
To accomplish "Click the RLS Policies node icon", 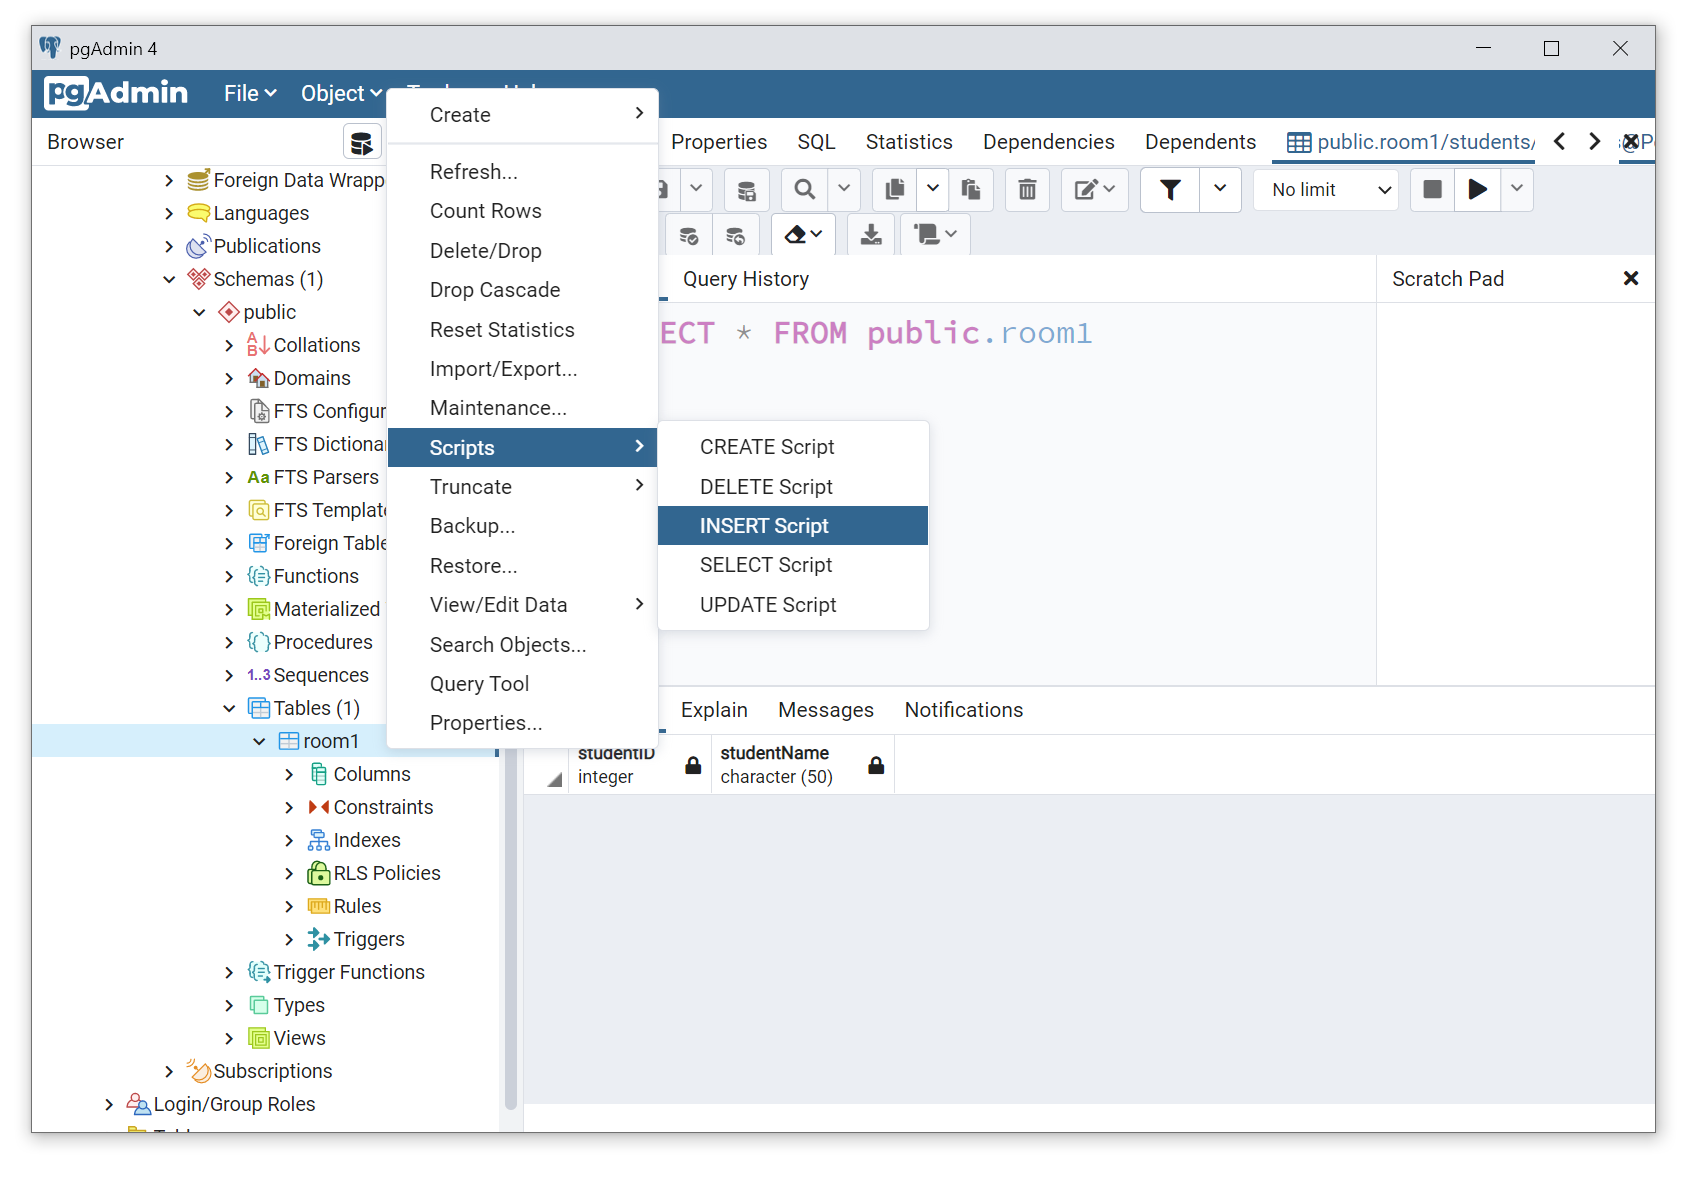I will pyautogui.click(x=319, y=873).
